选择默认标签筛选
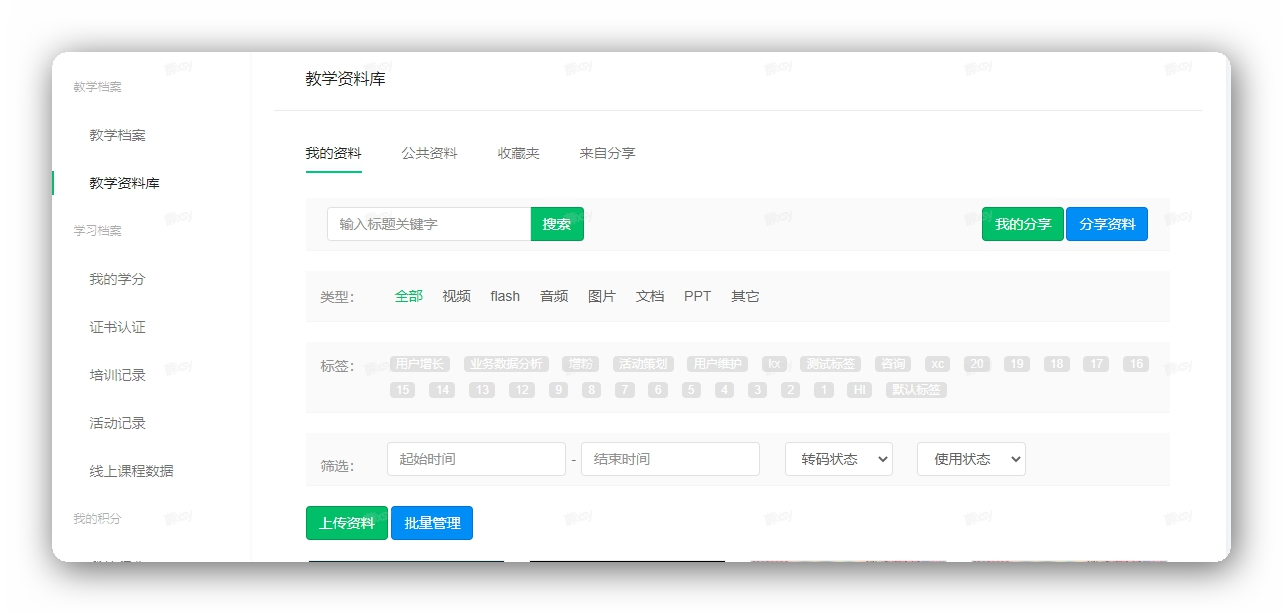The height and width of the screenshot is (614, 1283). tap(915, 390)
